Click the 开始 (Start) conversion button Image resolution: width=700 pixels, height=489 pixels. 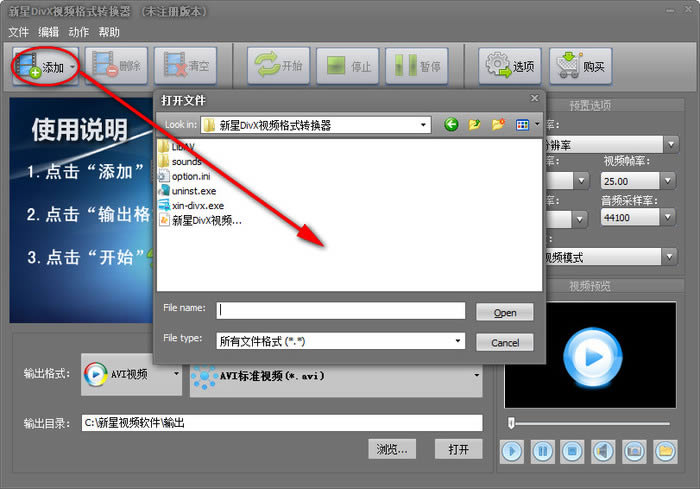coord(278,66)
